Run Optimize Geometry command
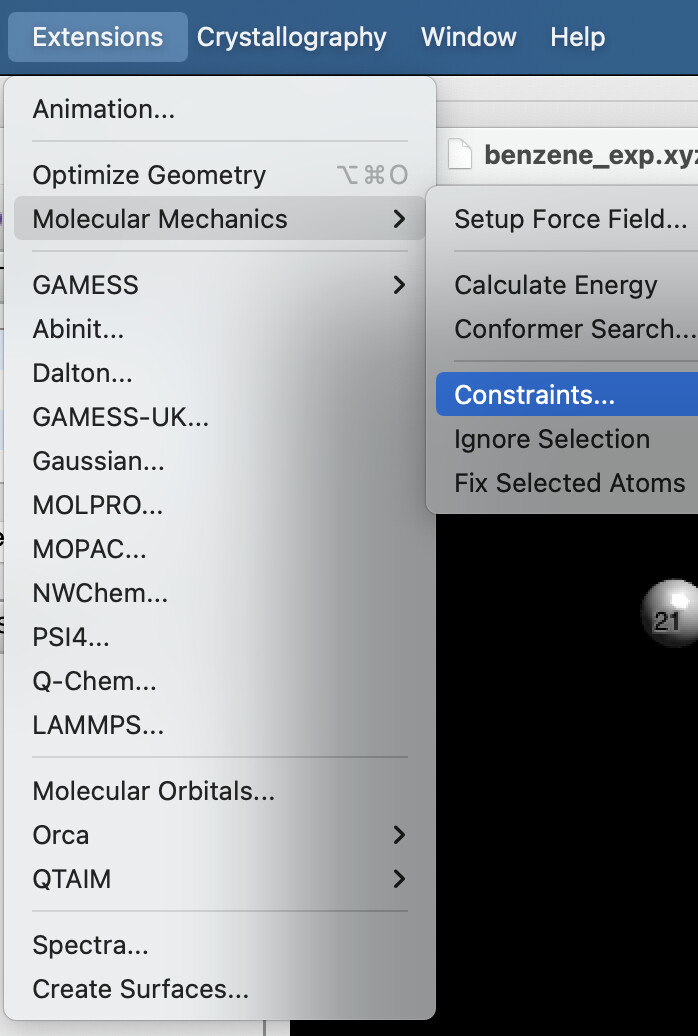This screenshot has width=698, height=1036. pos(149,175)
